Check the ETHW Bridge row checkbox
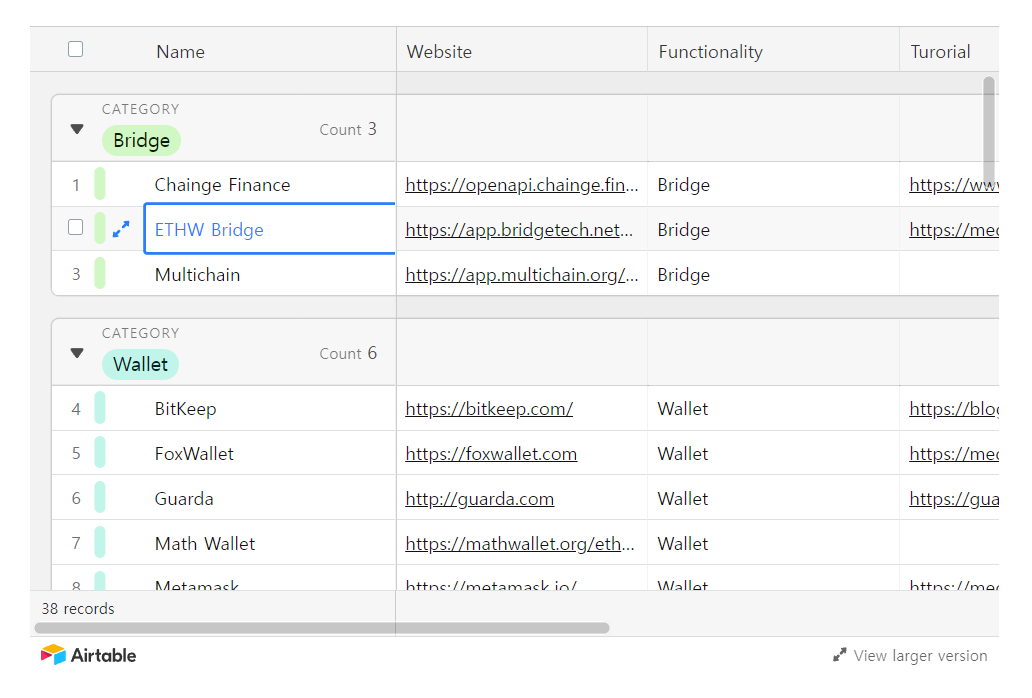1032x698 pixels. click(76, 228)
